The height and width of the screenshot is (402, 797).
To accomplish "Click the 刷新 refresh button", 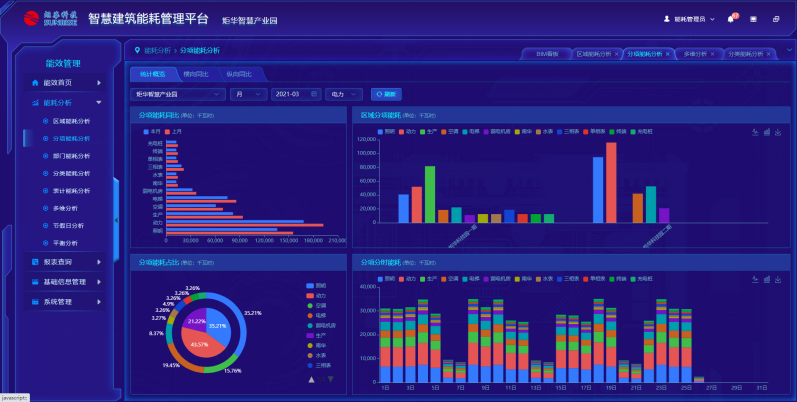I will 386,94.
